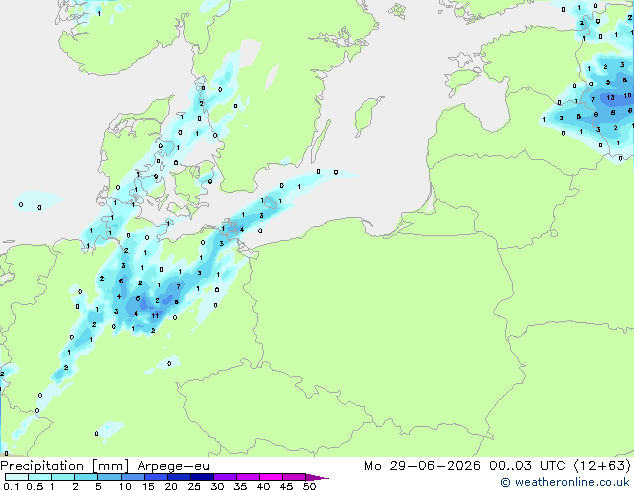The width and height of the screenshot is (634, 490).
Task: Click the legend label '35'
Action: (240, 486)
